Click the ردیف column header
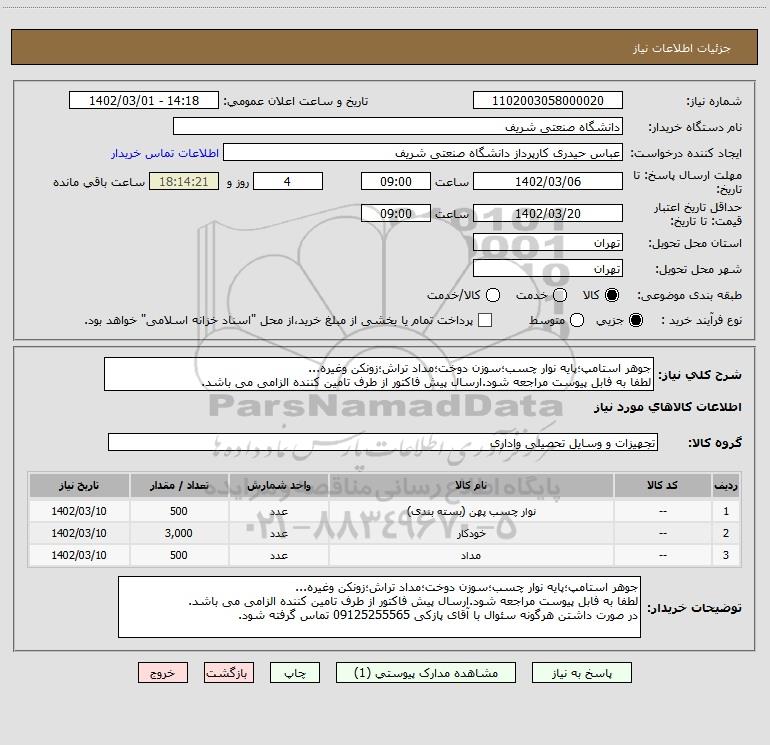Viewport: 770px width, 745px height. click(726, 486)
